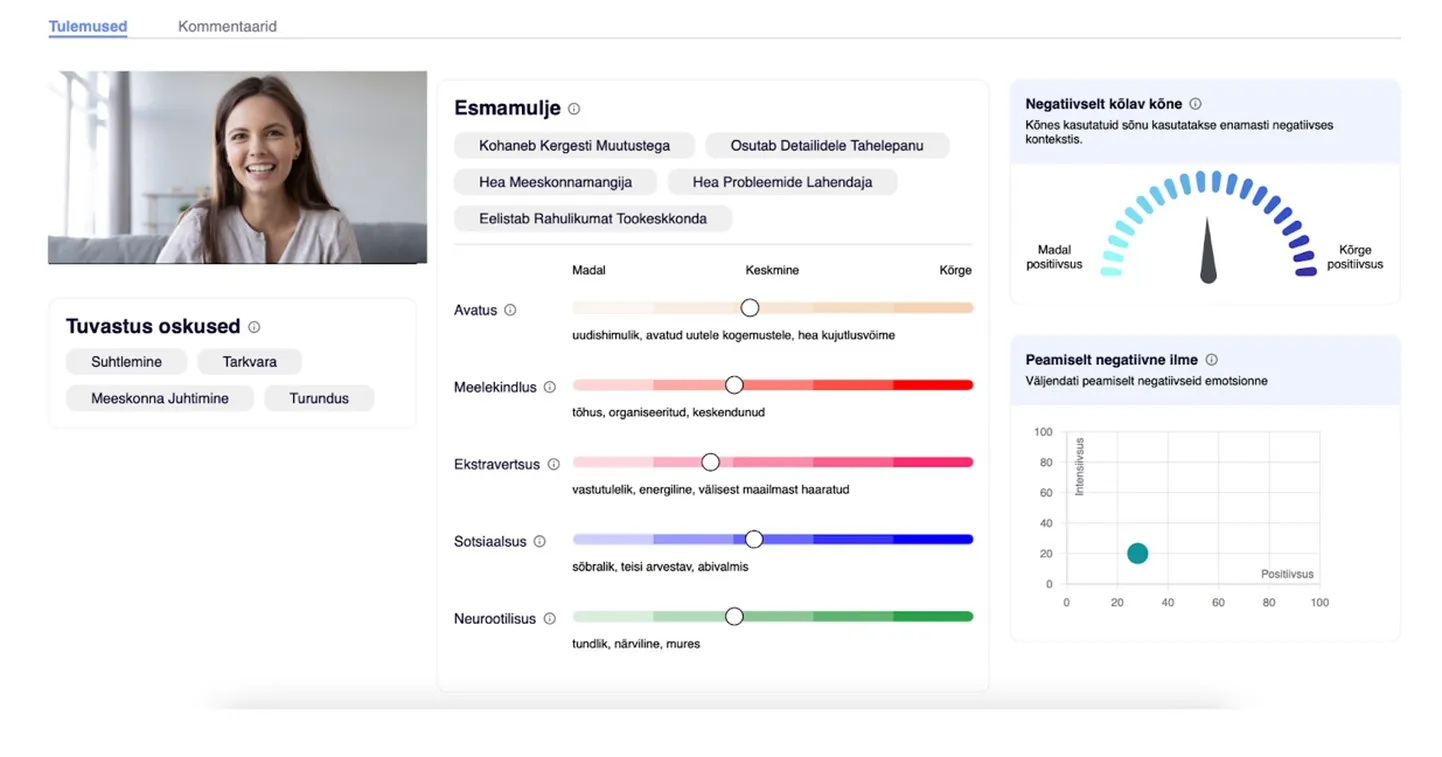The width and height of the screenshot is (1442, 757).
Task: Open the Tulemused tab
Action: click(88, 26)
